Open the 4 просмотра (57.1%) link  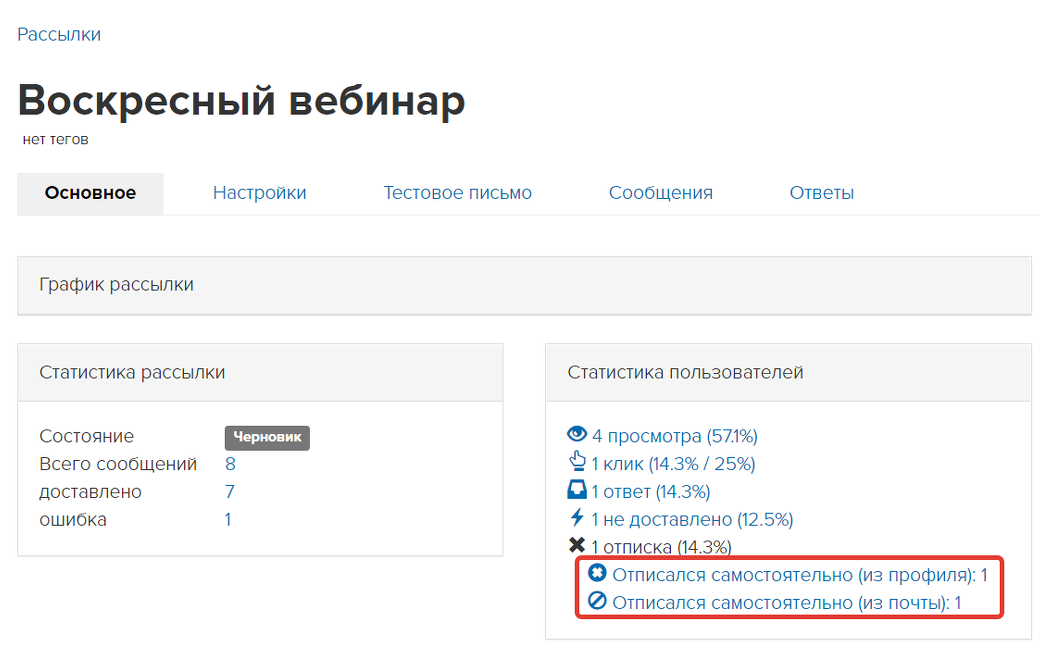point(675,436)
